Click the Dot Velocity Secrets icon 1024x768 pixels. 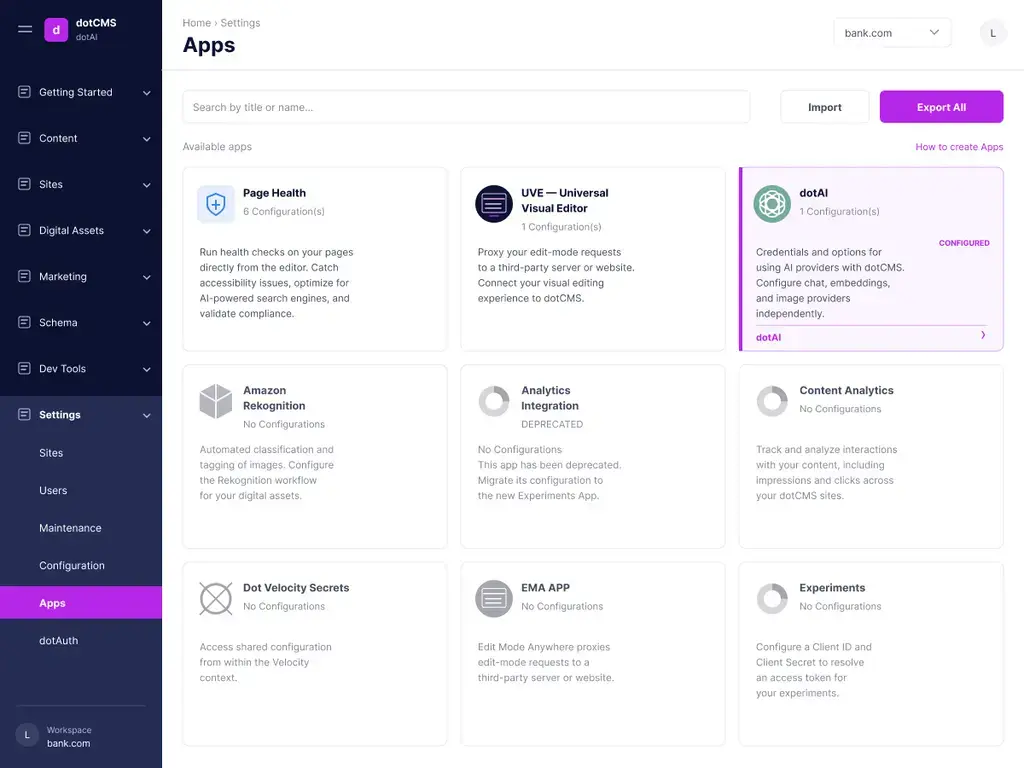216,598
